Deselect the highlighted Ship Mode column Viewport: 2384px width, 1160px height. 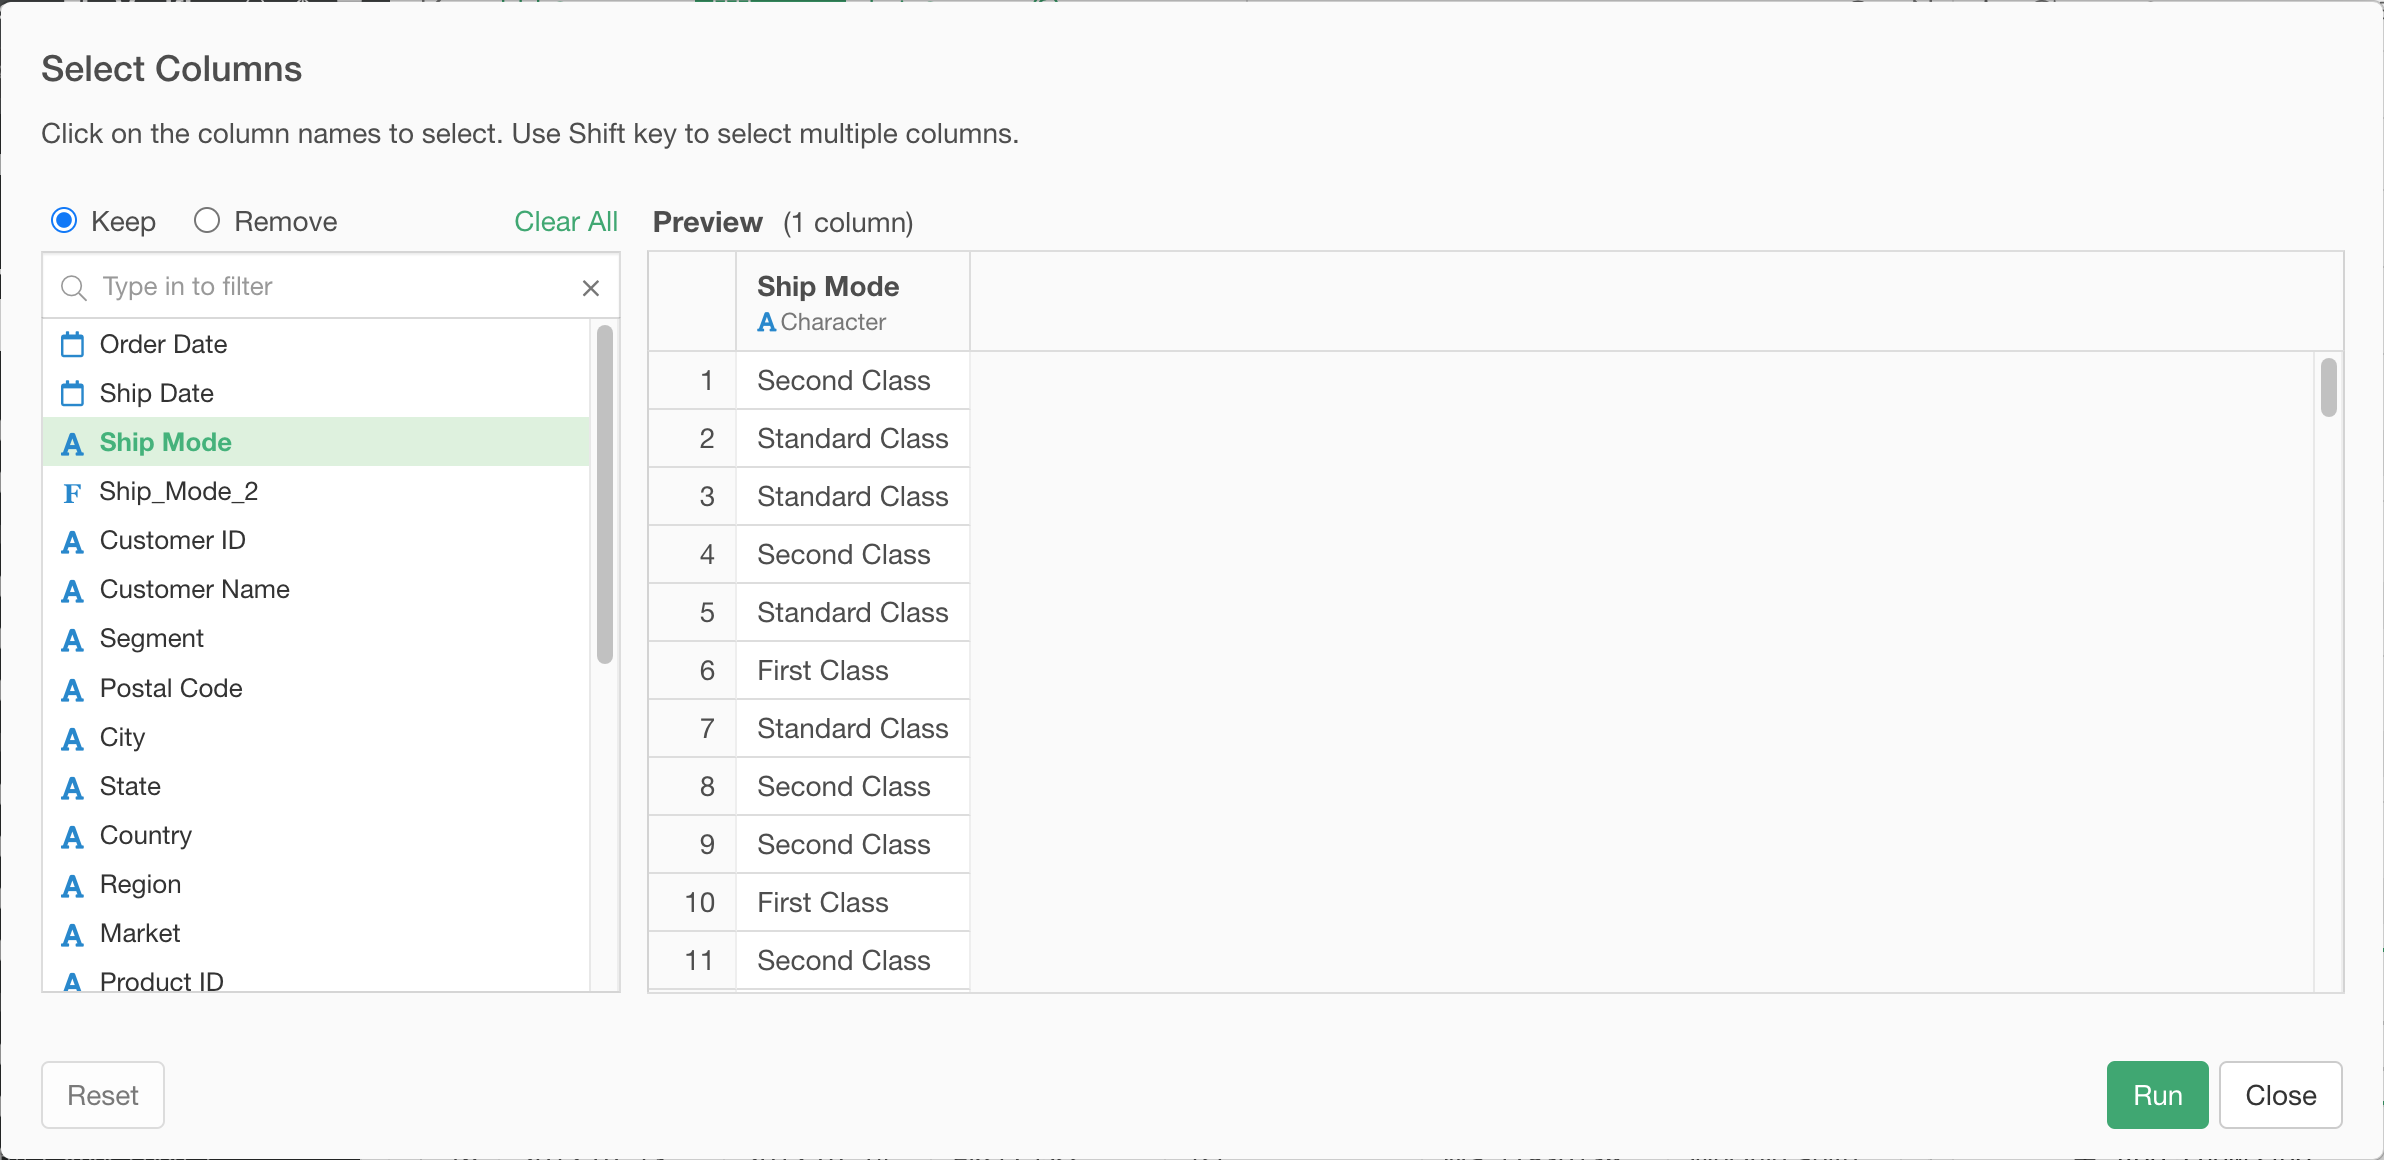click(x=166, y=442)
